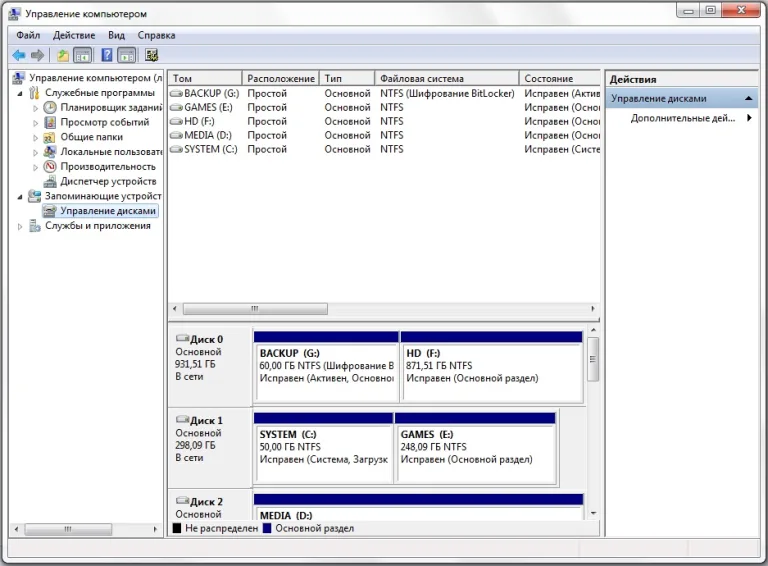
Task: Sort by the Том column header
Action: (205, 78)
